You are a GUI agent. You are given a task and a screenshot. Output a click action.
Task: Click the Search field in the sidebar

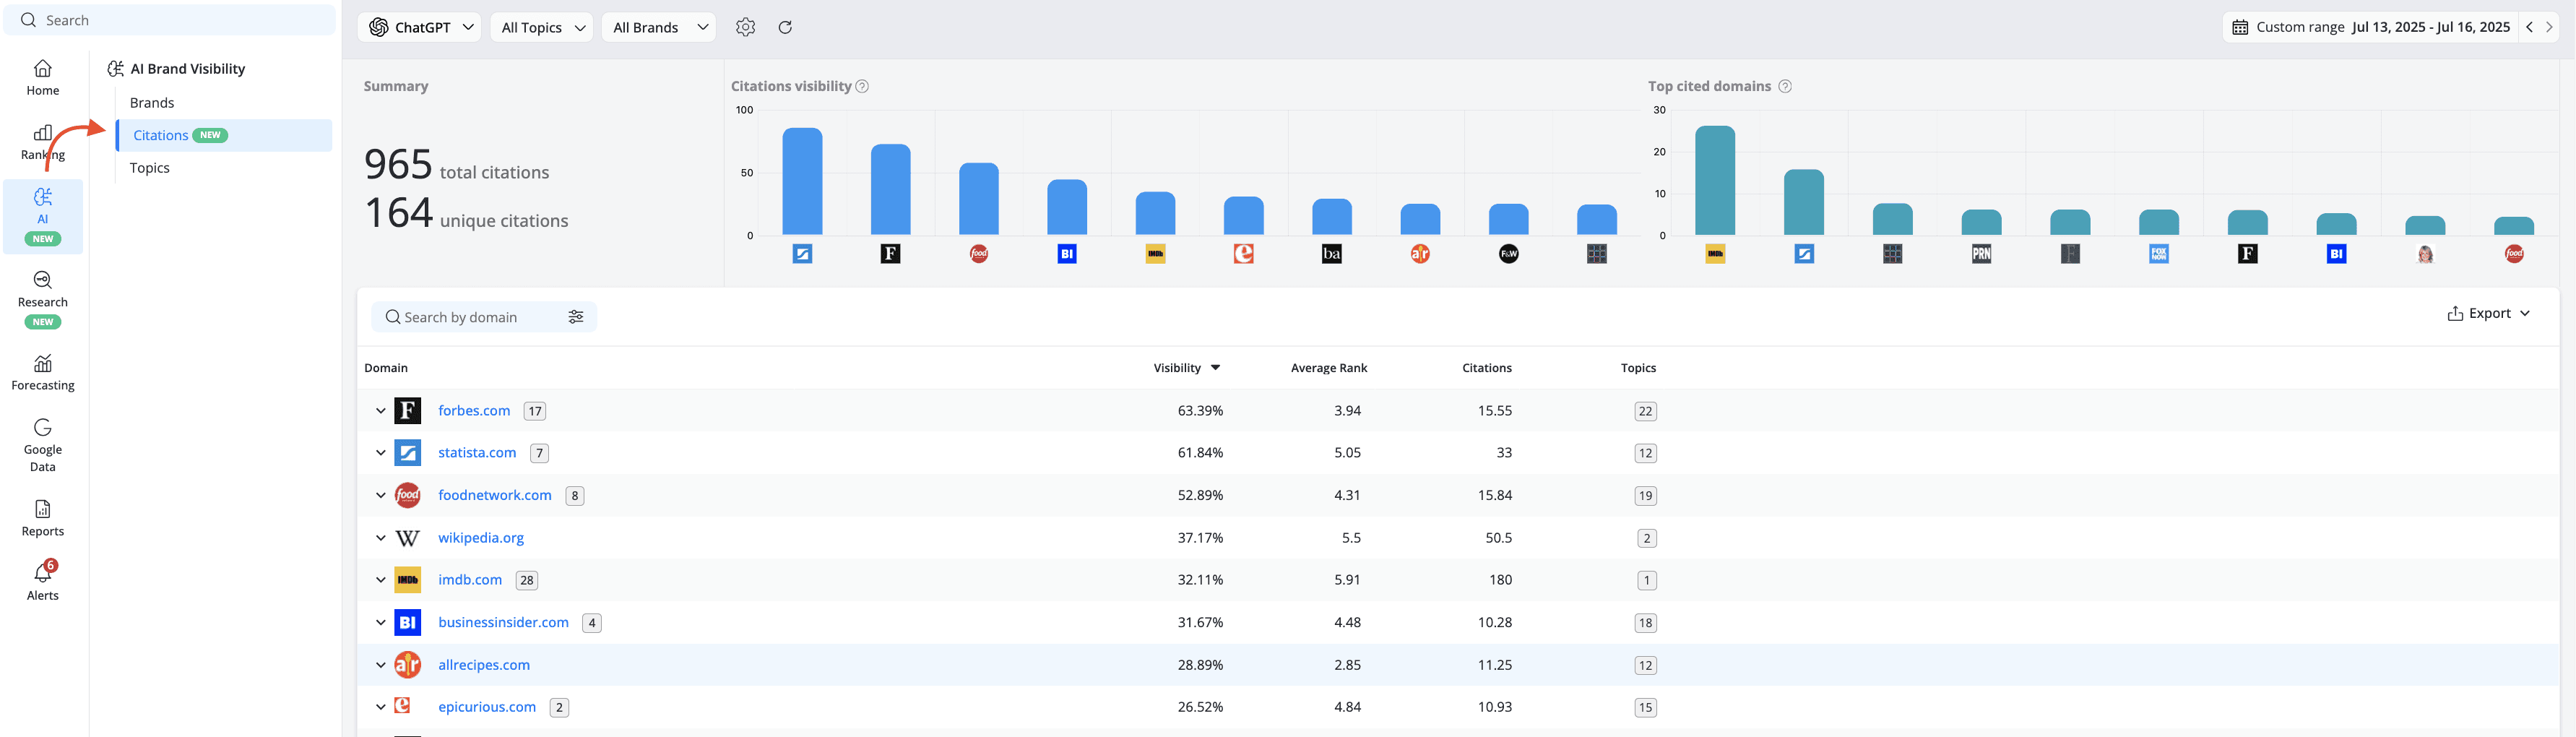(x=170, y=20)
